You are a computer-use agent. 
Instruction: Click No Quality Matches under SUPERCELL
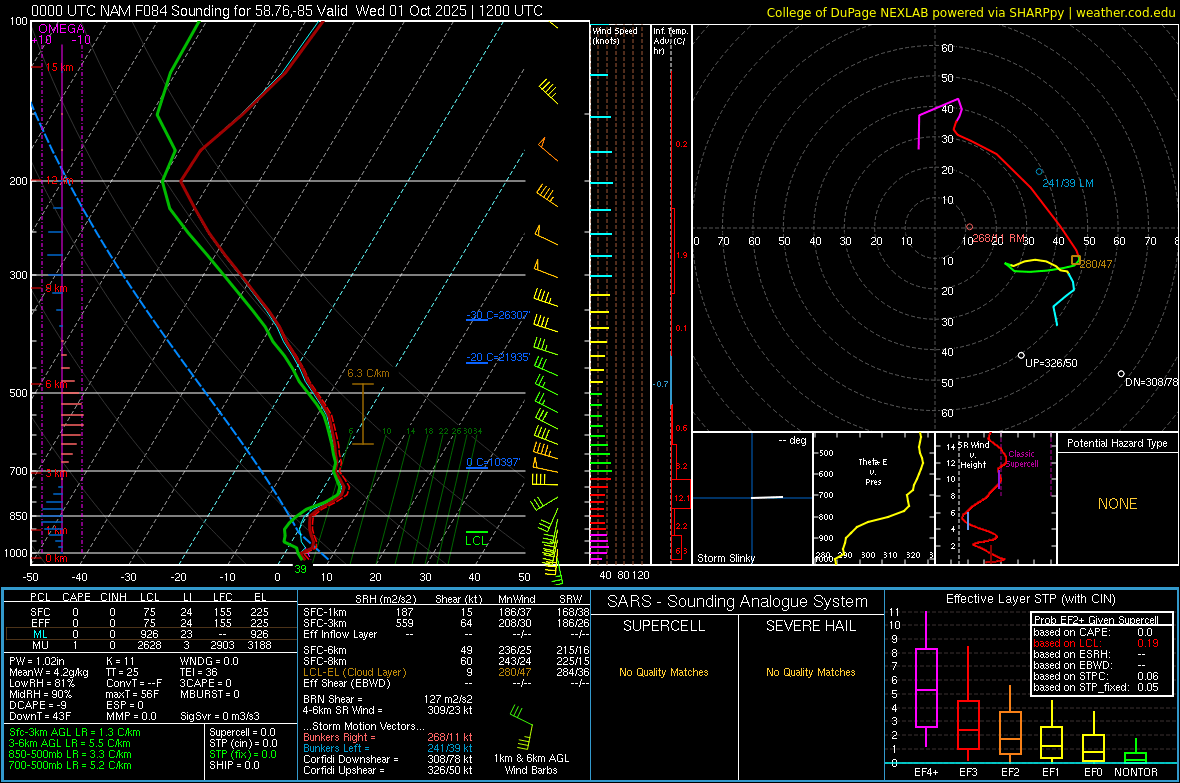point(664,672)
